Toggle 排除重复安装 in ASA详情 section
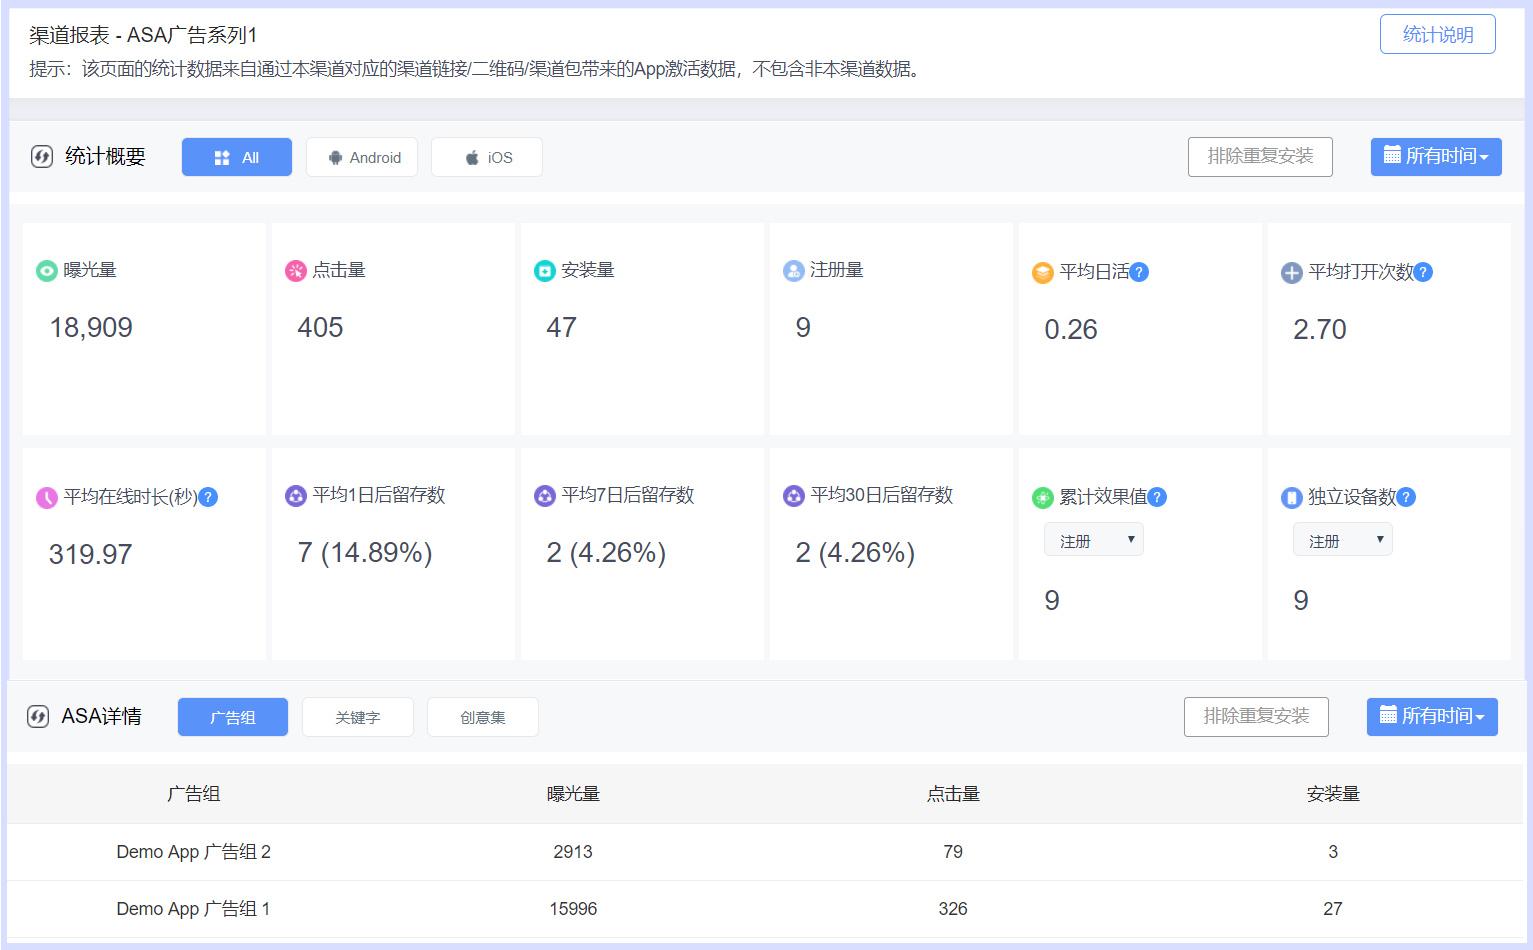1533x950 pixels. [x=1256, y=716]
